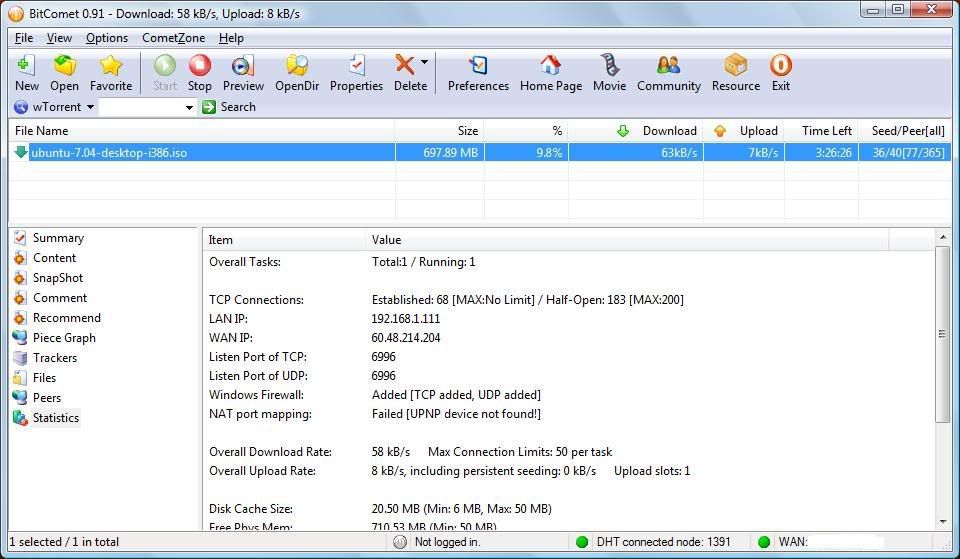Open the File menu
Screen dimensions: 960x559
coord(24,38)
